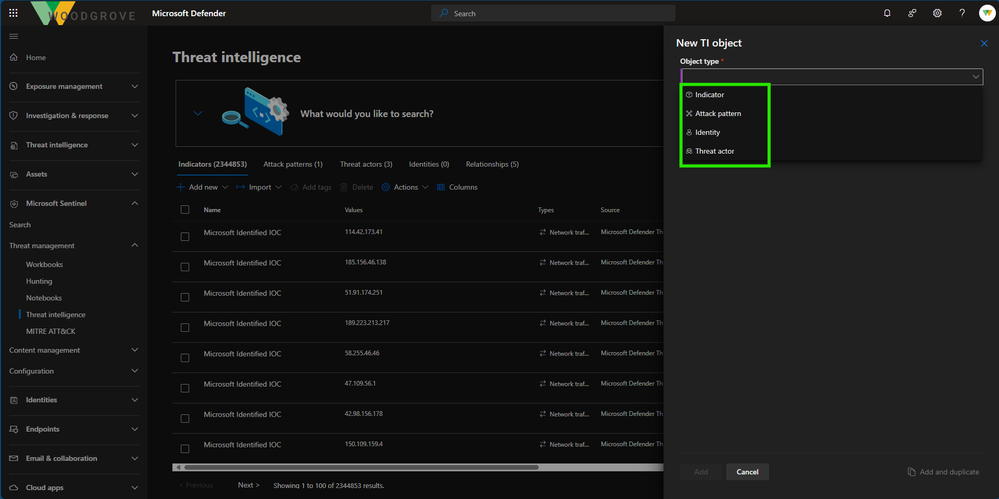The width and height of the screenshot is (999, 499).
Task: Click the horizontal table scrollbar
Action: pyautogui.click(x=361, y=467)
